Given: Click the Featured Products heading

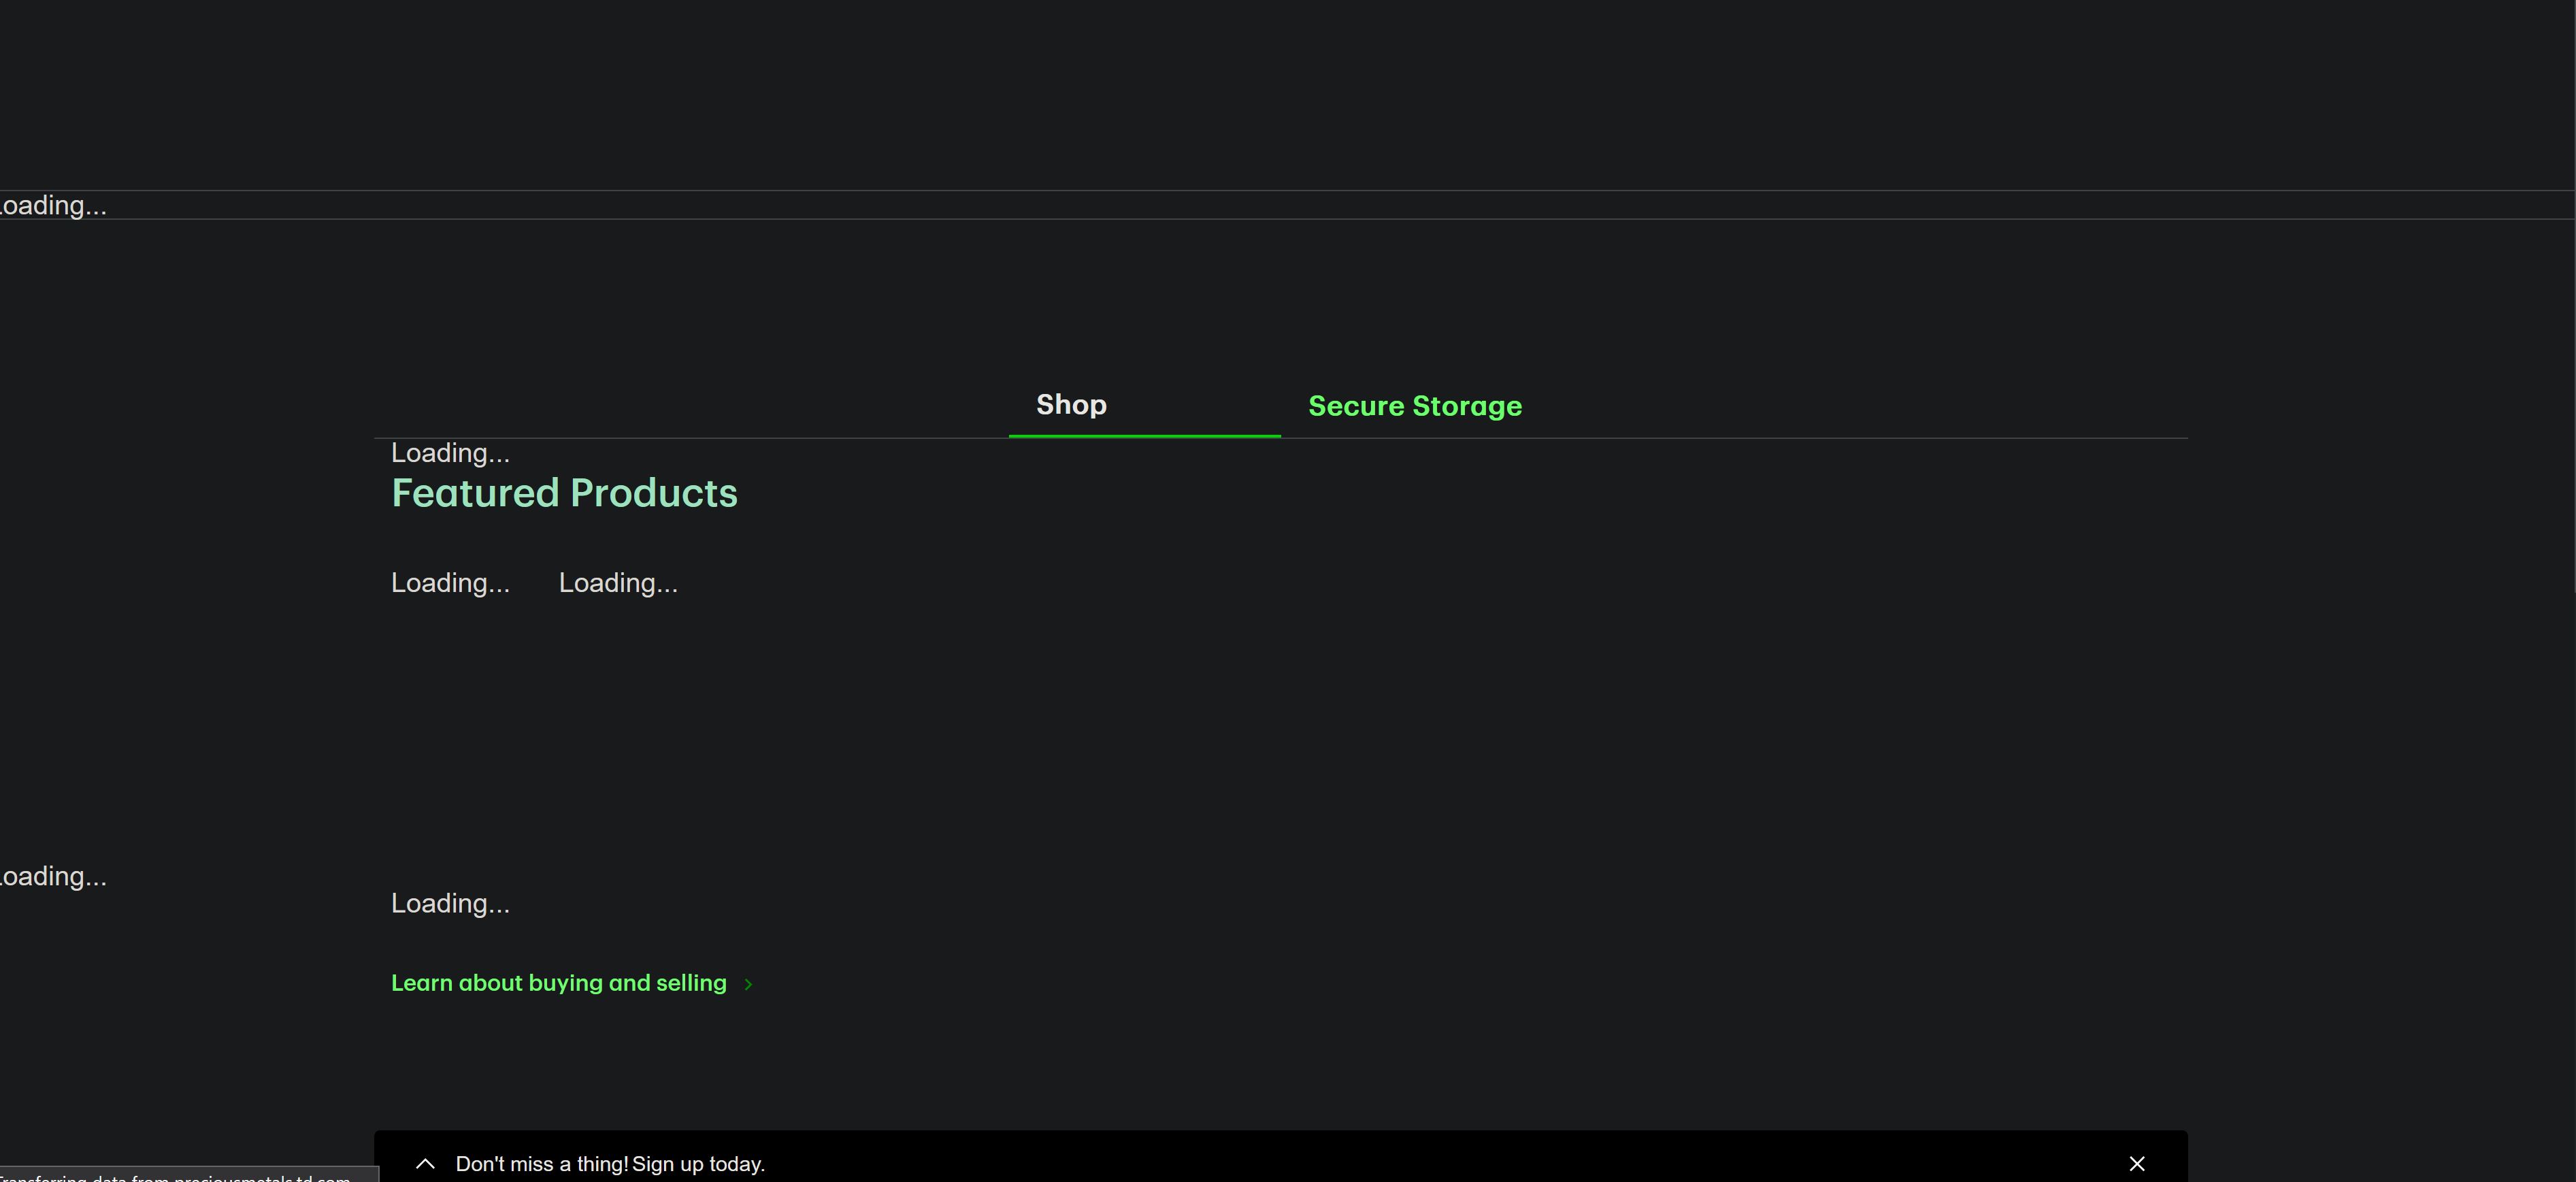Looking at the screenshot, I should click(564, 493).
